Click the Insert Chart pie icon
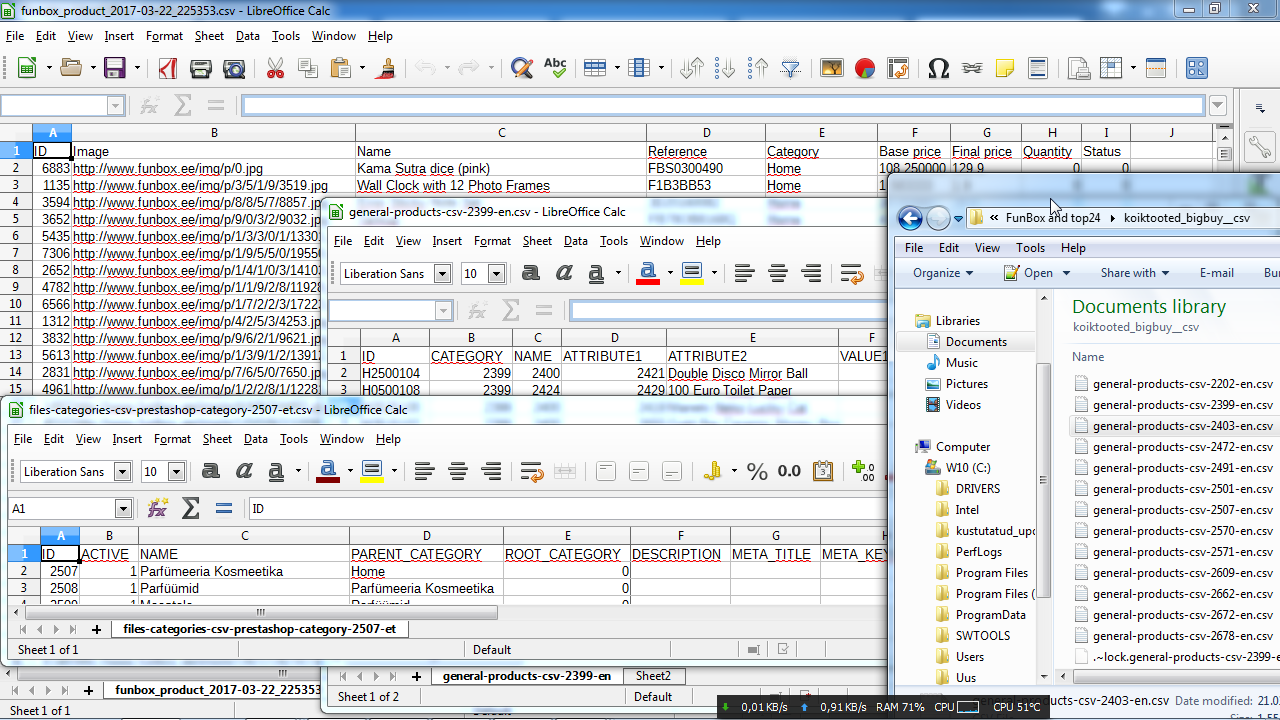 point(865,68)
